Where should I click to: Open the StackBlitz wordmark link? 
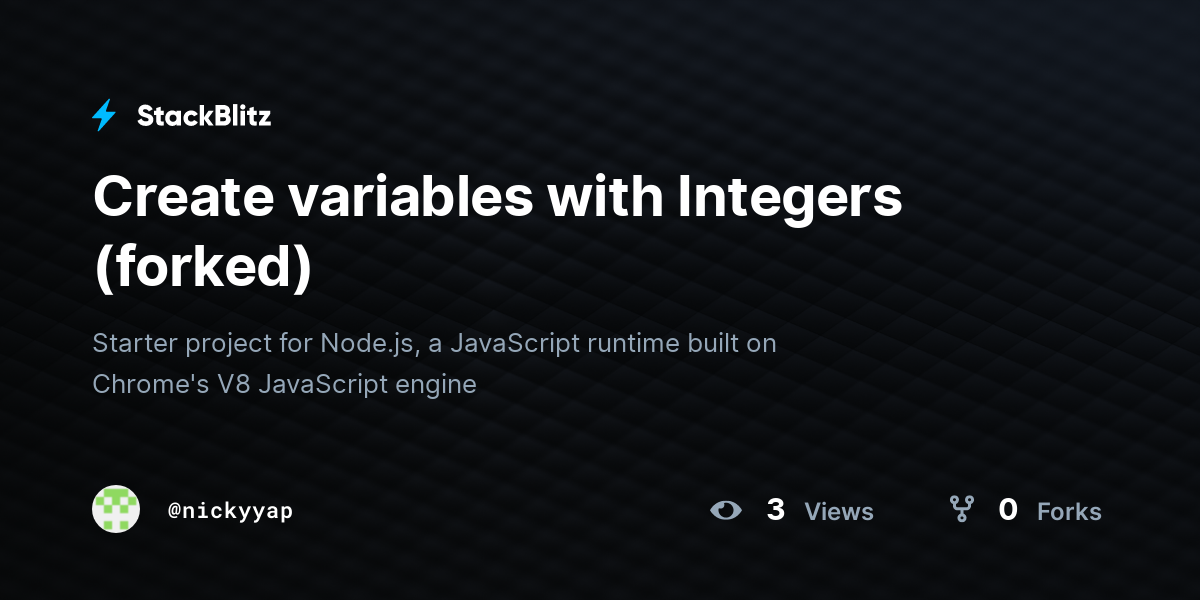pos(204,116)
